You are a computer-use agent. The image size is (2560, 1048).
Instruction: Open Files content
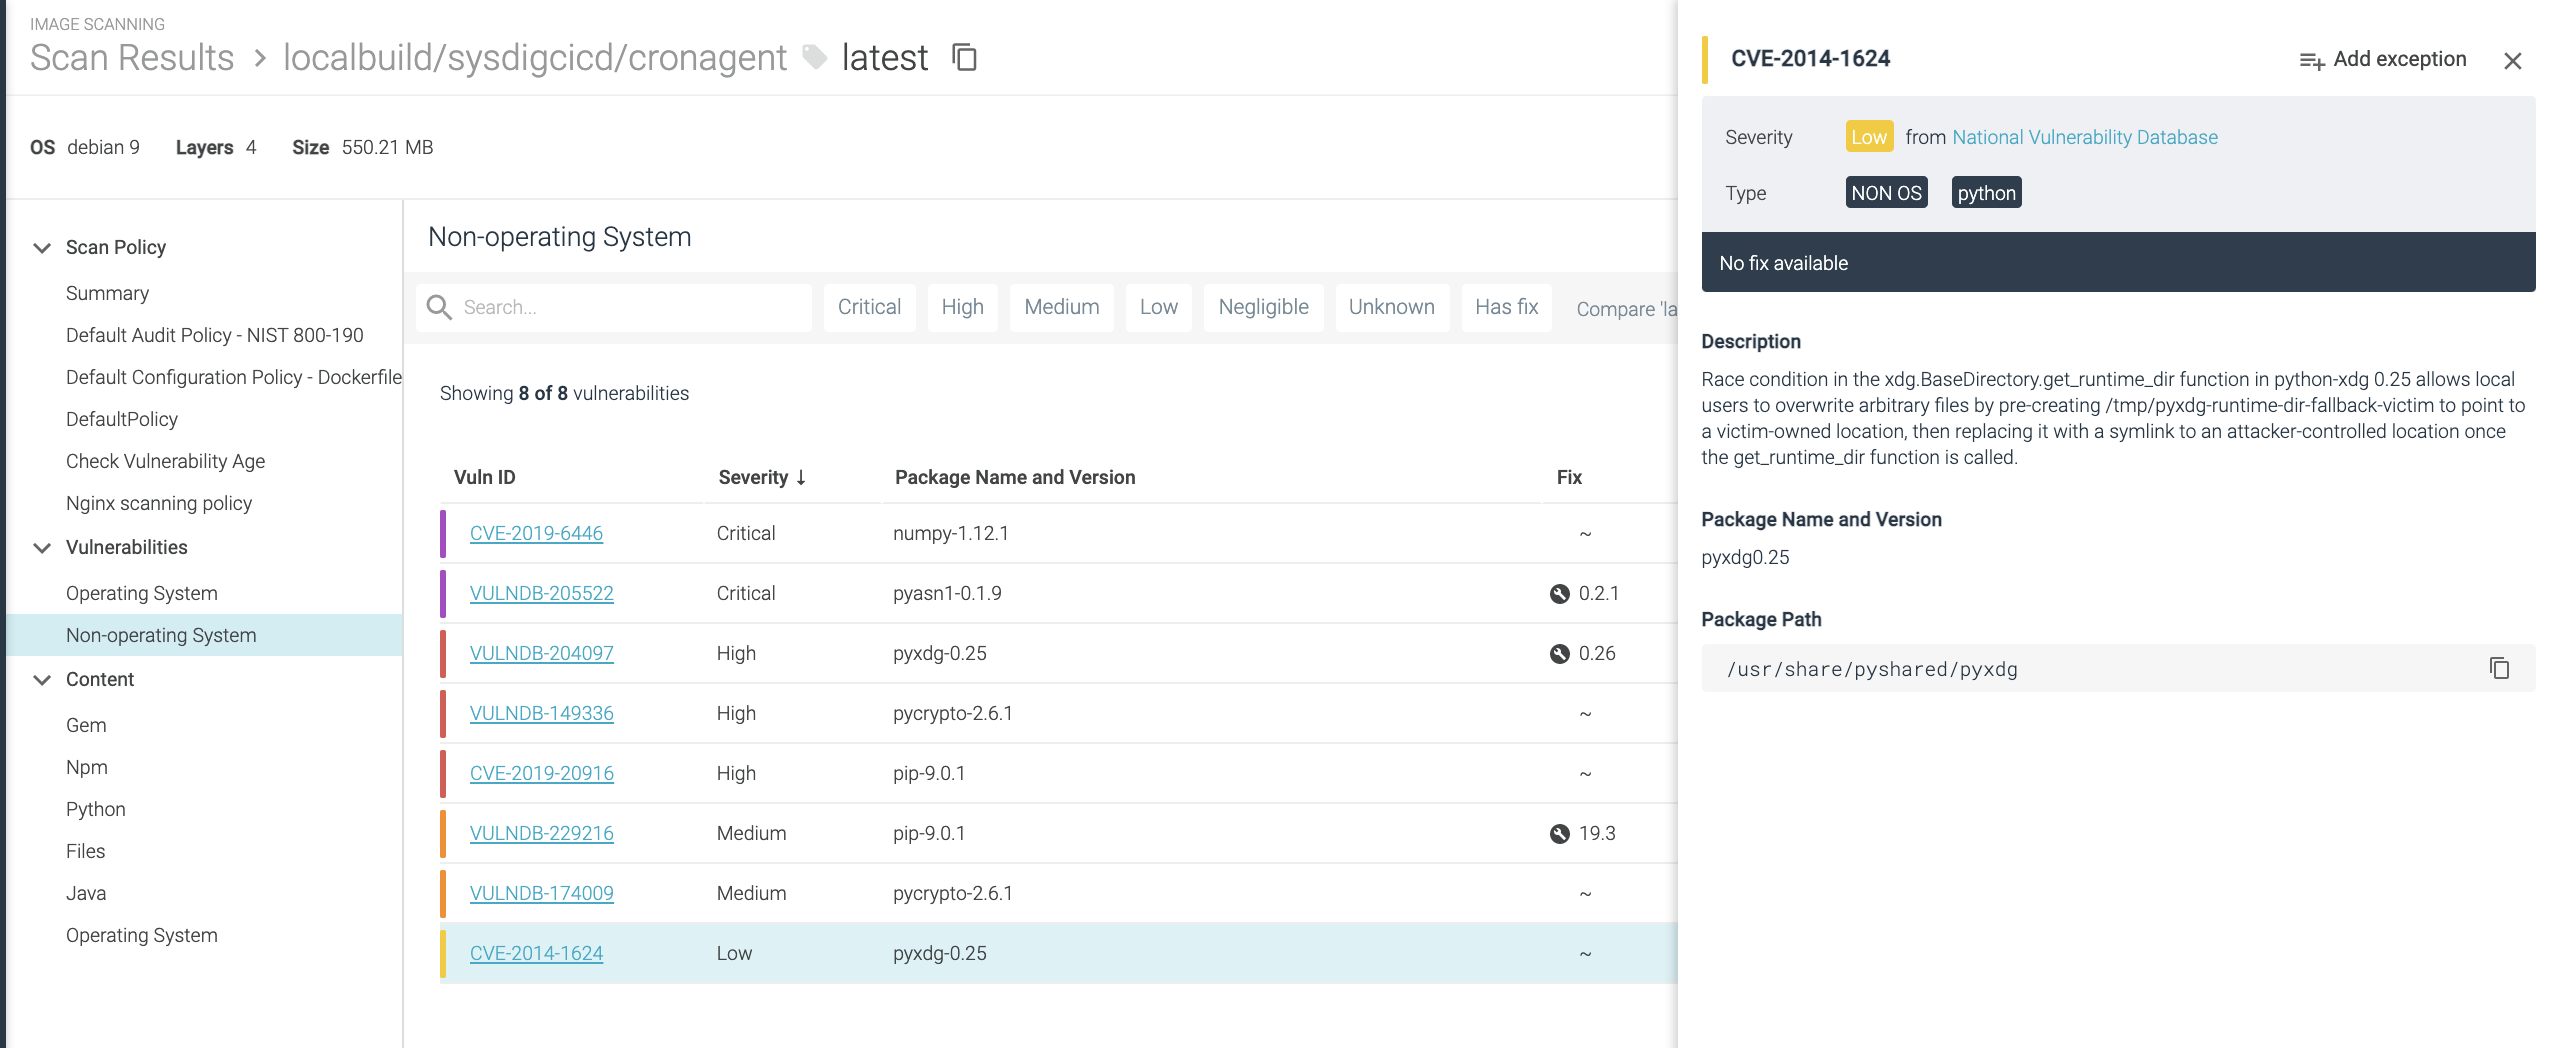pyautogui.click(x=85, y=851)
